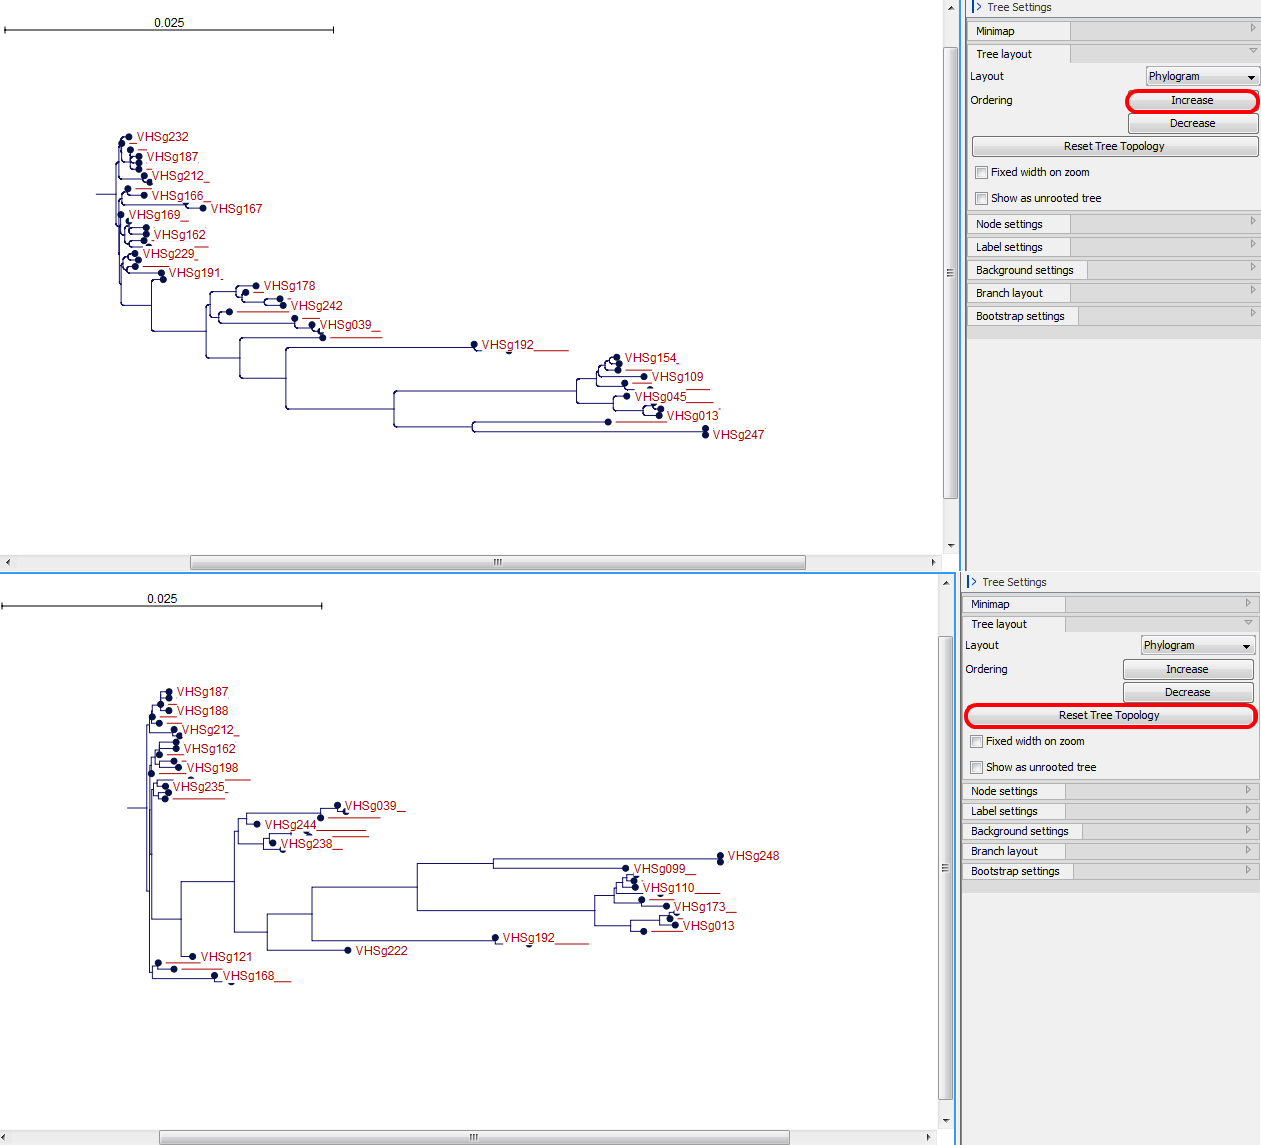This screenshot has height=1145, width=1261.
Task: Click the Reset Tree Topology button
Action: (1110, 715)
